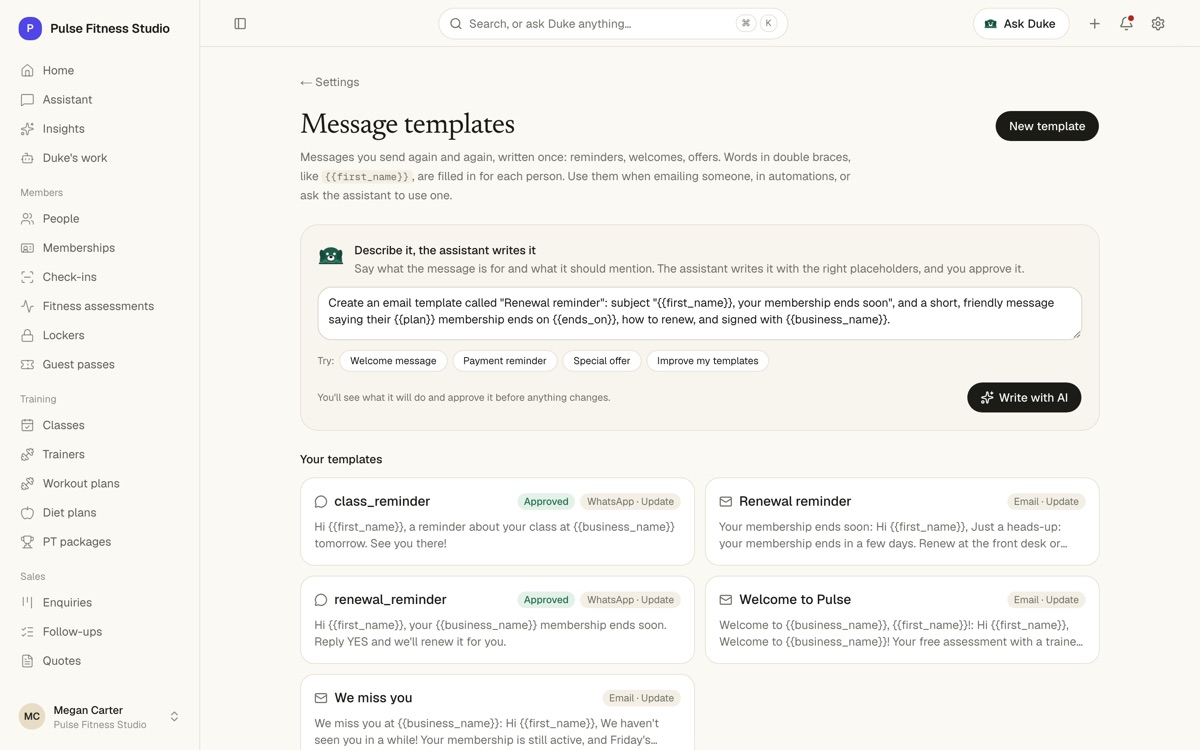Image resolution: width=1200 pixels, height=750 pixels.
Task: Open the We miss you template
Action: [x=497, y=712]
